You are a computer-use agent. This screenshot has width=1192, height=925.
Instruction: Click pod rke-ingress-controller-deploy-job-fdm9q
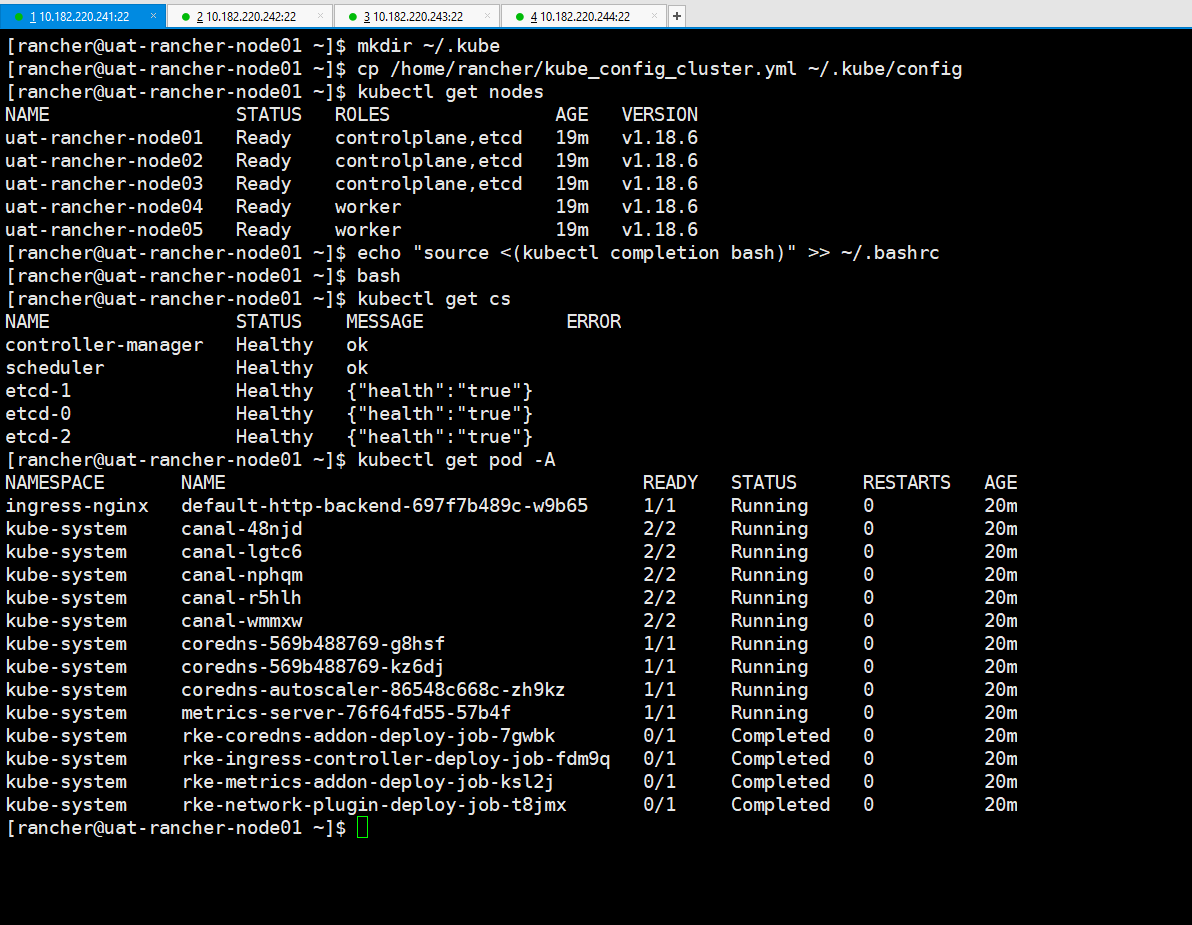click(x=395, y=759)
